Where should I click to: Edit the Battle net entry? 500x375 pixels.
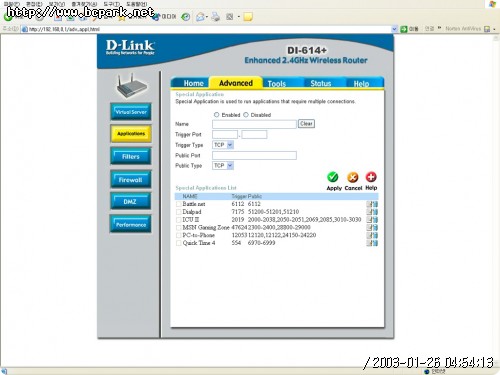(x=369, y=204)
